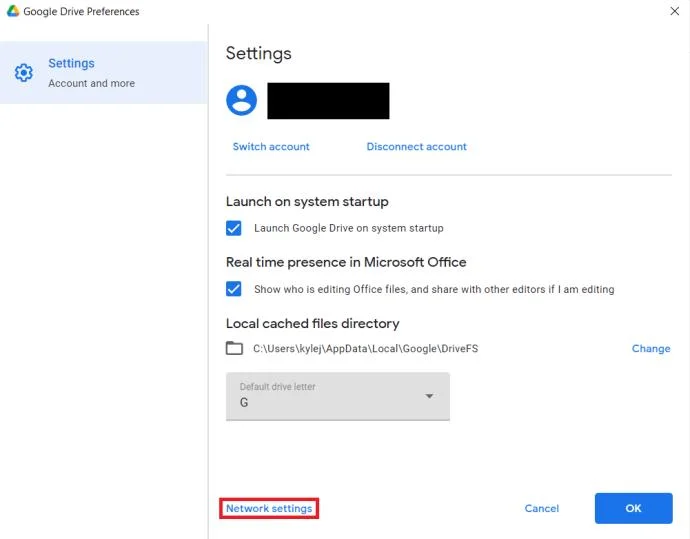Confirm with the OK button

[633, 508]
